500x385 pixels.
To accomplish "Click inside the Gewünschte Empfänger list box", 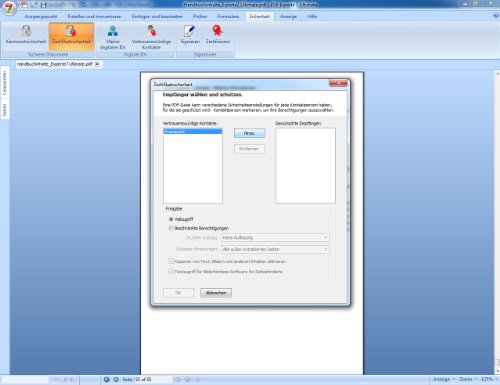I will point(305,166).
